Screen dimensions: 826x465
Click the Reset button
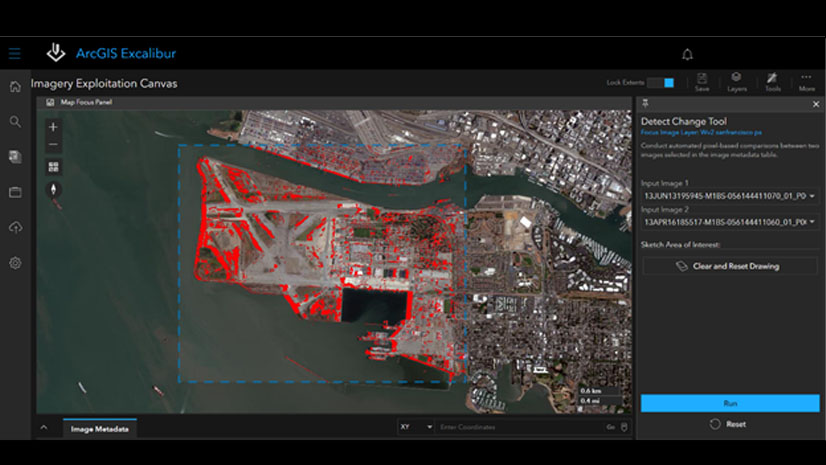pos(728,424)
